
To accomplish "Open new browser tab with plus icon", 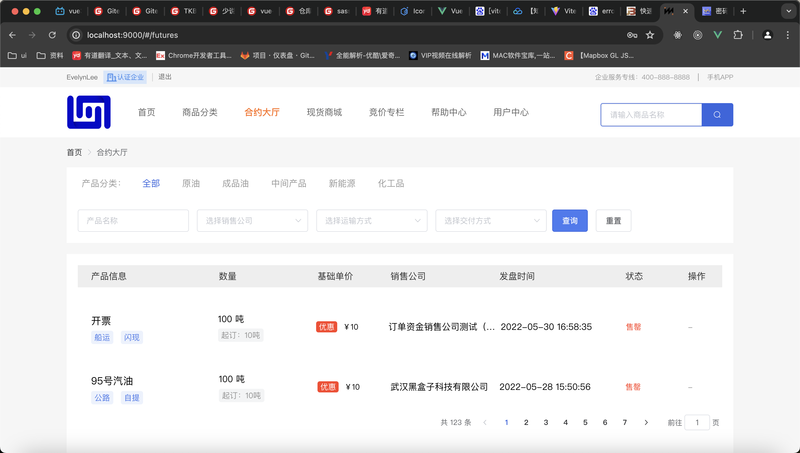I will (x=743, y=11).
